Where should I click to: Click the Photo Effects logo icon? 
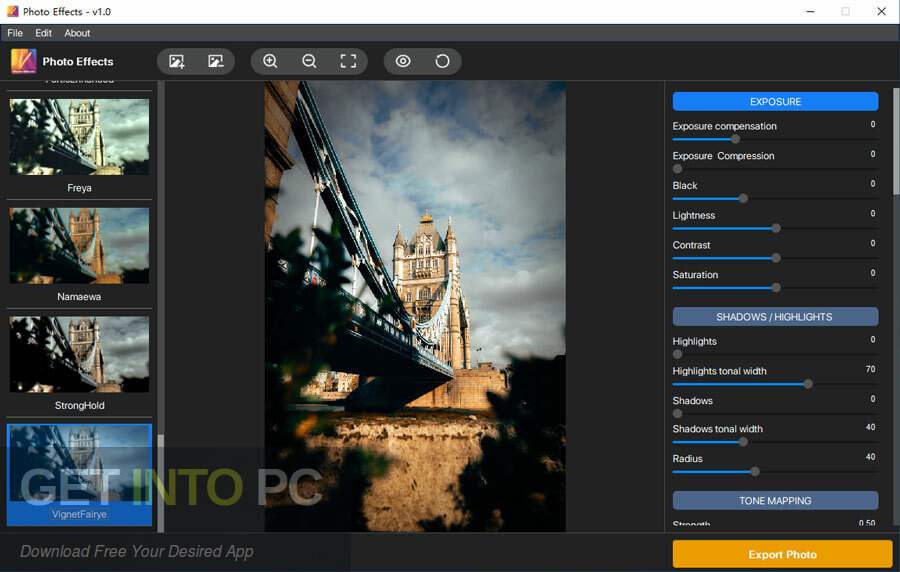click(24, 61)
